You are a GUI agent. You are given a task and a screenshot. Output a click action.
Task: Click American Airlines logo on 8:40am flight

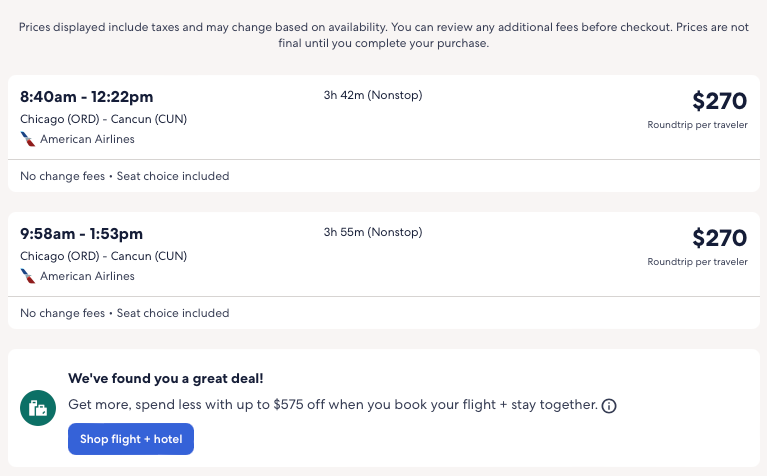(x=28, y=139)
